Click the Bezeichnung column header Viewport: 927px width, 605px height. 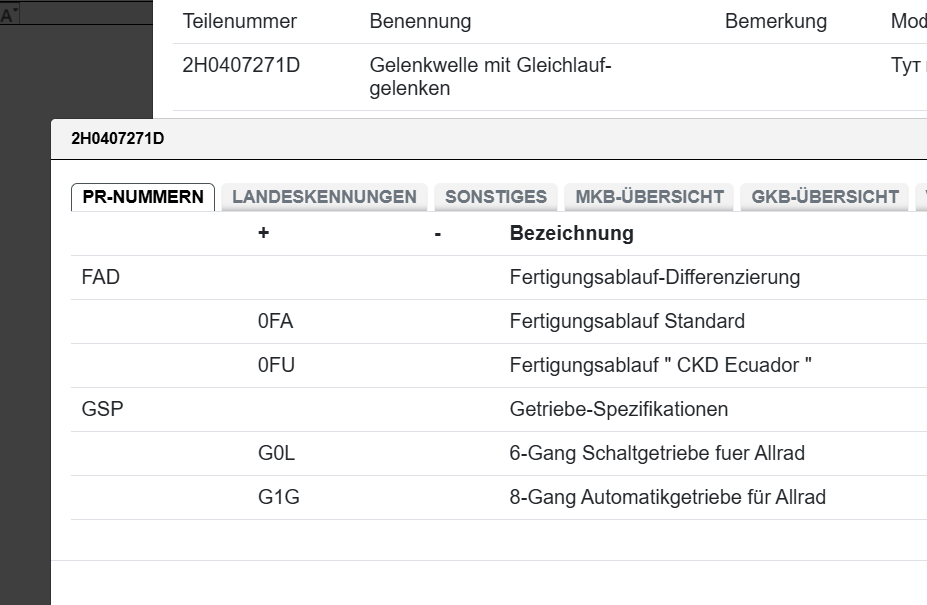point(571,233)
